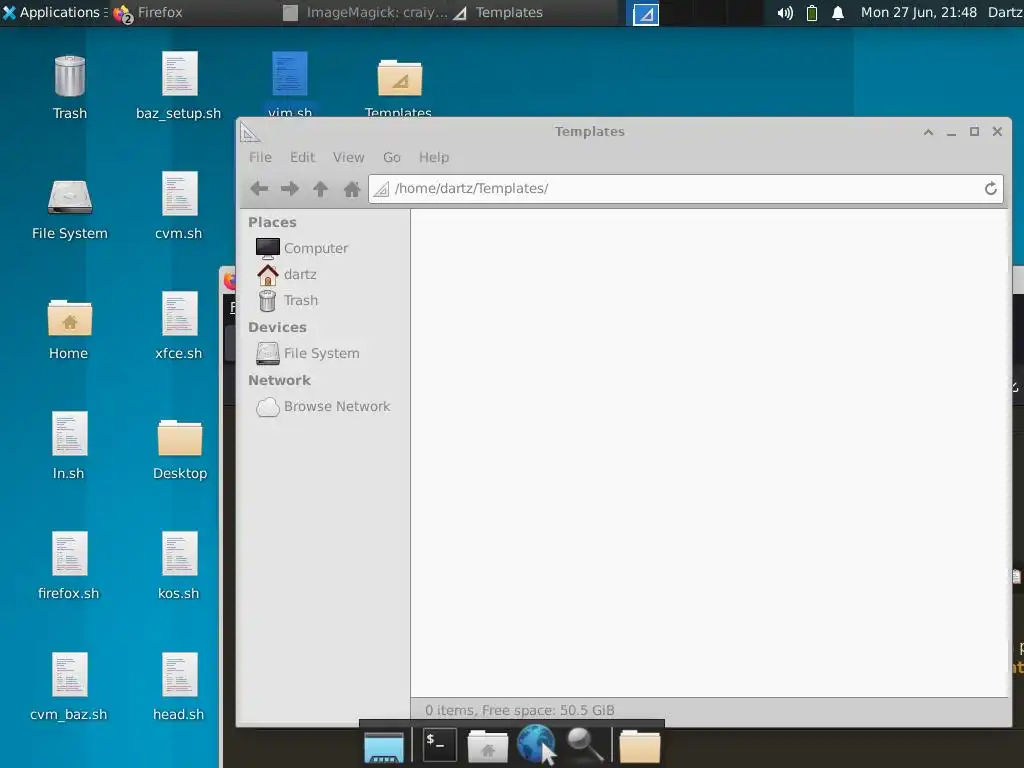Open the Go menu

(392, 157)
